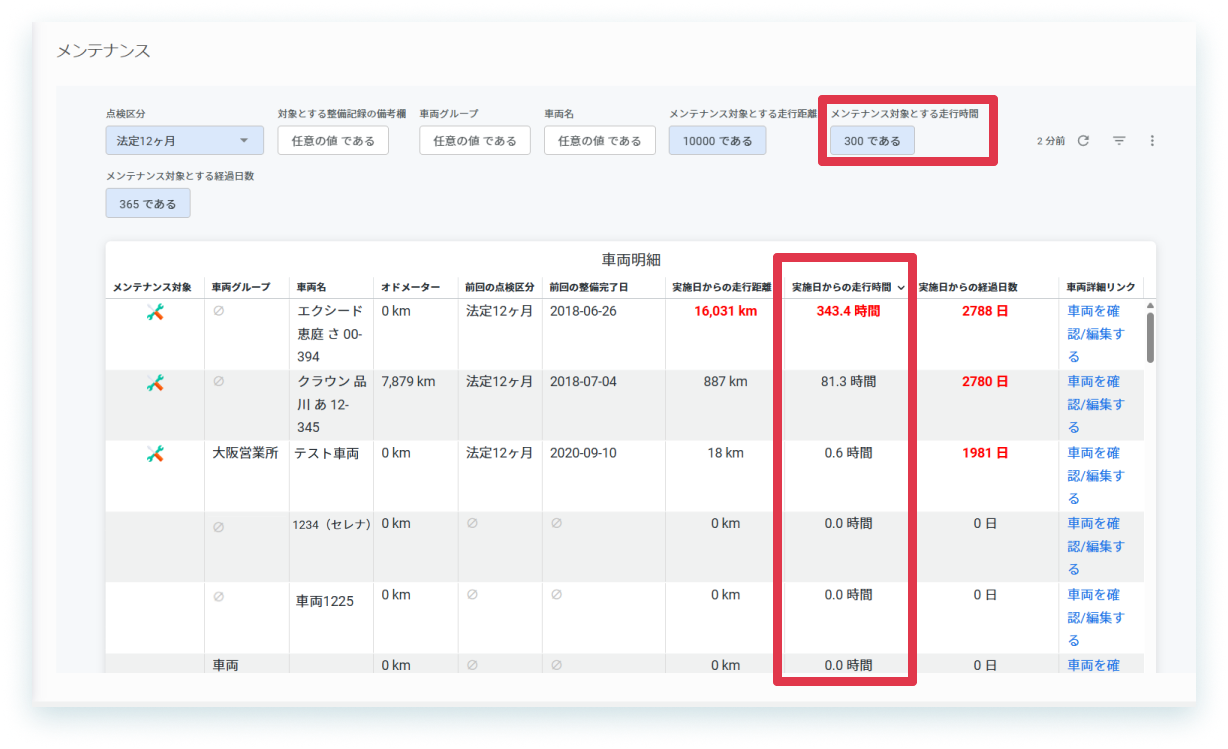Sort by 前回の点検区分 column header
Viewport: 1228px width, 749px height.
pos(500,287)
